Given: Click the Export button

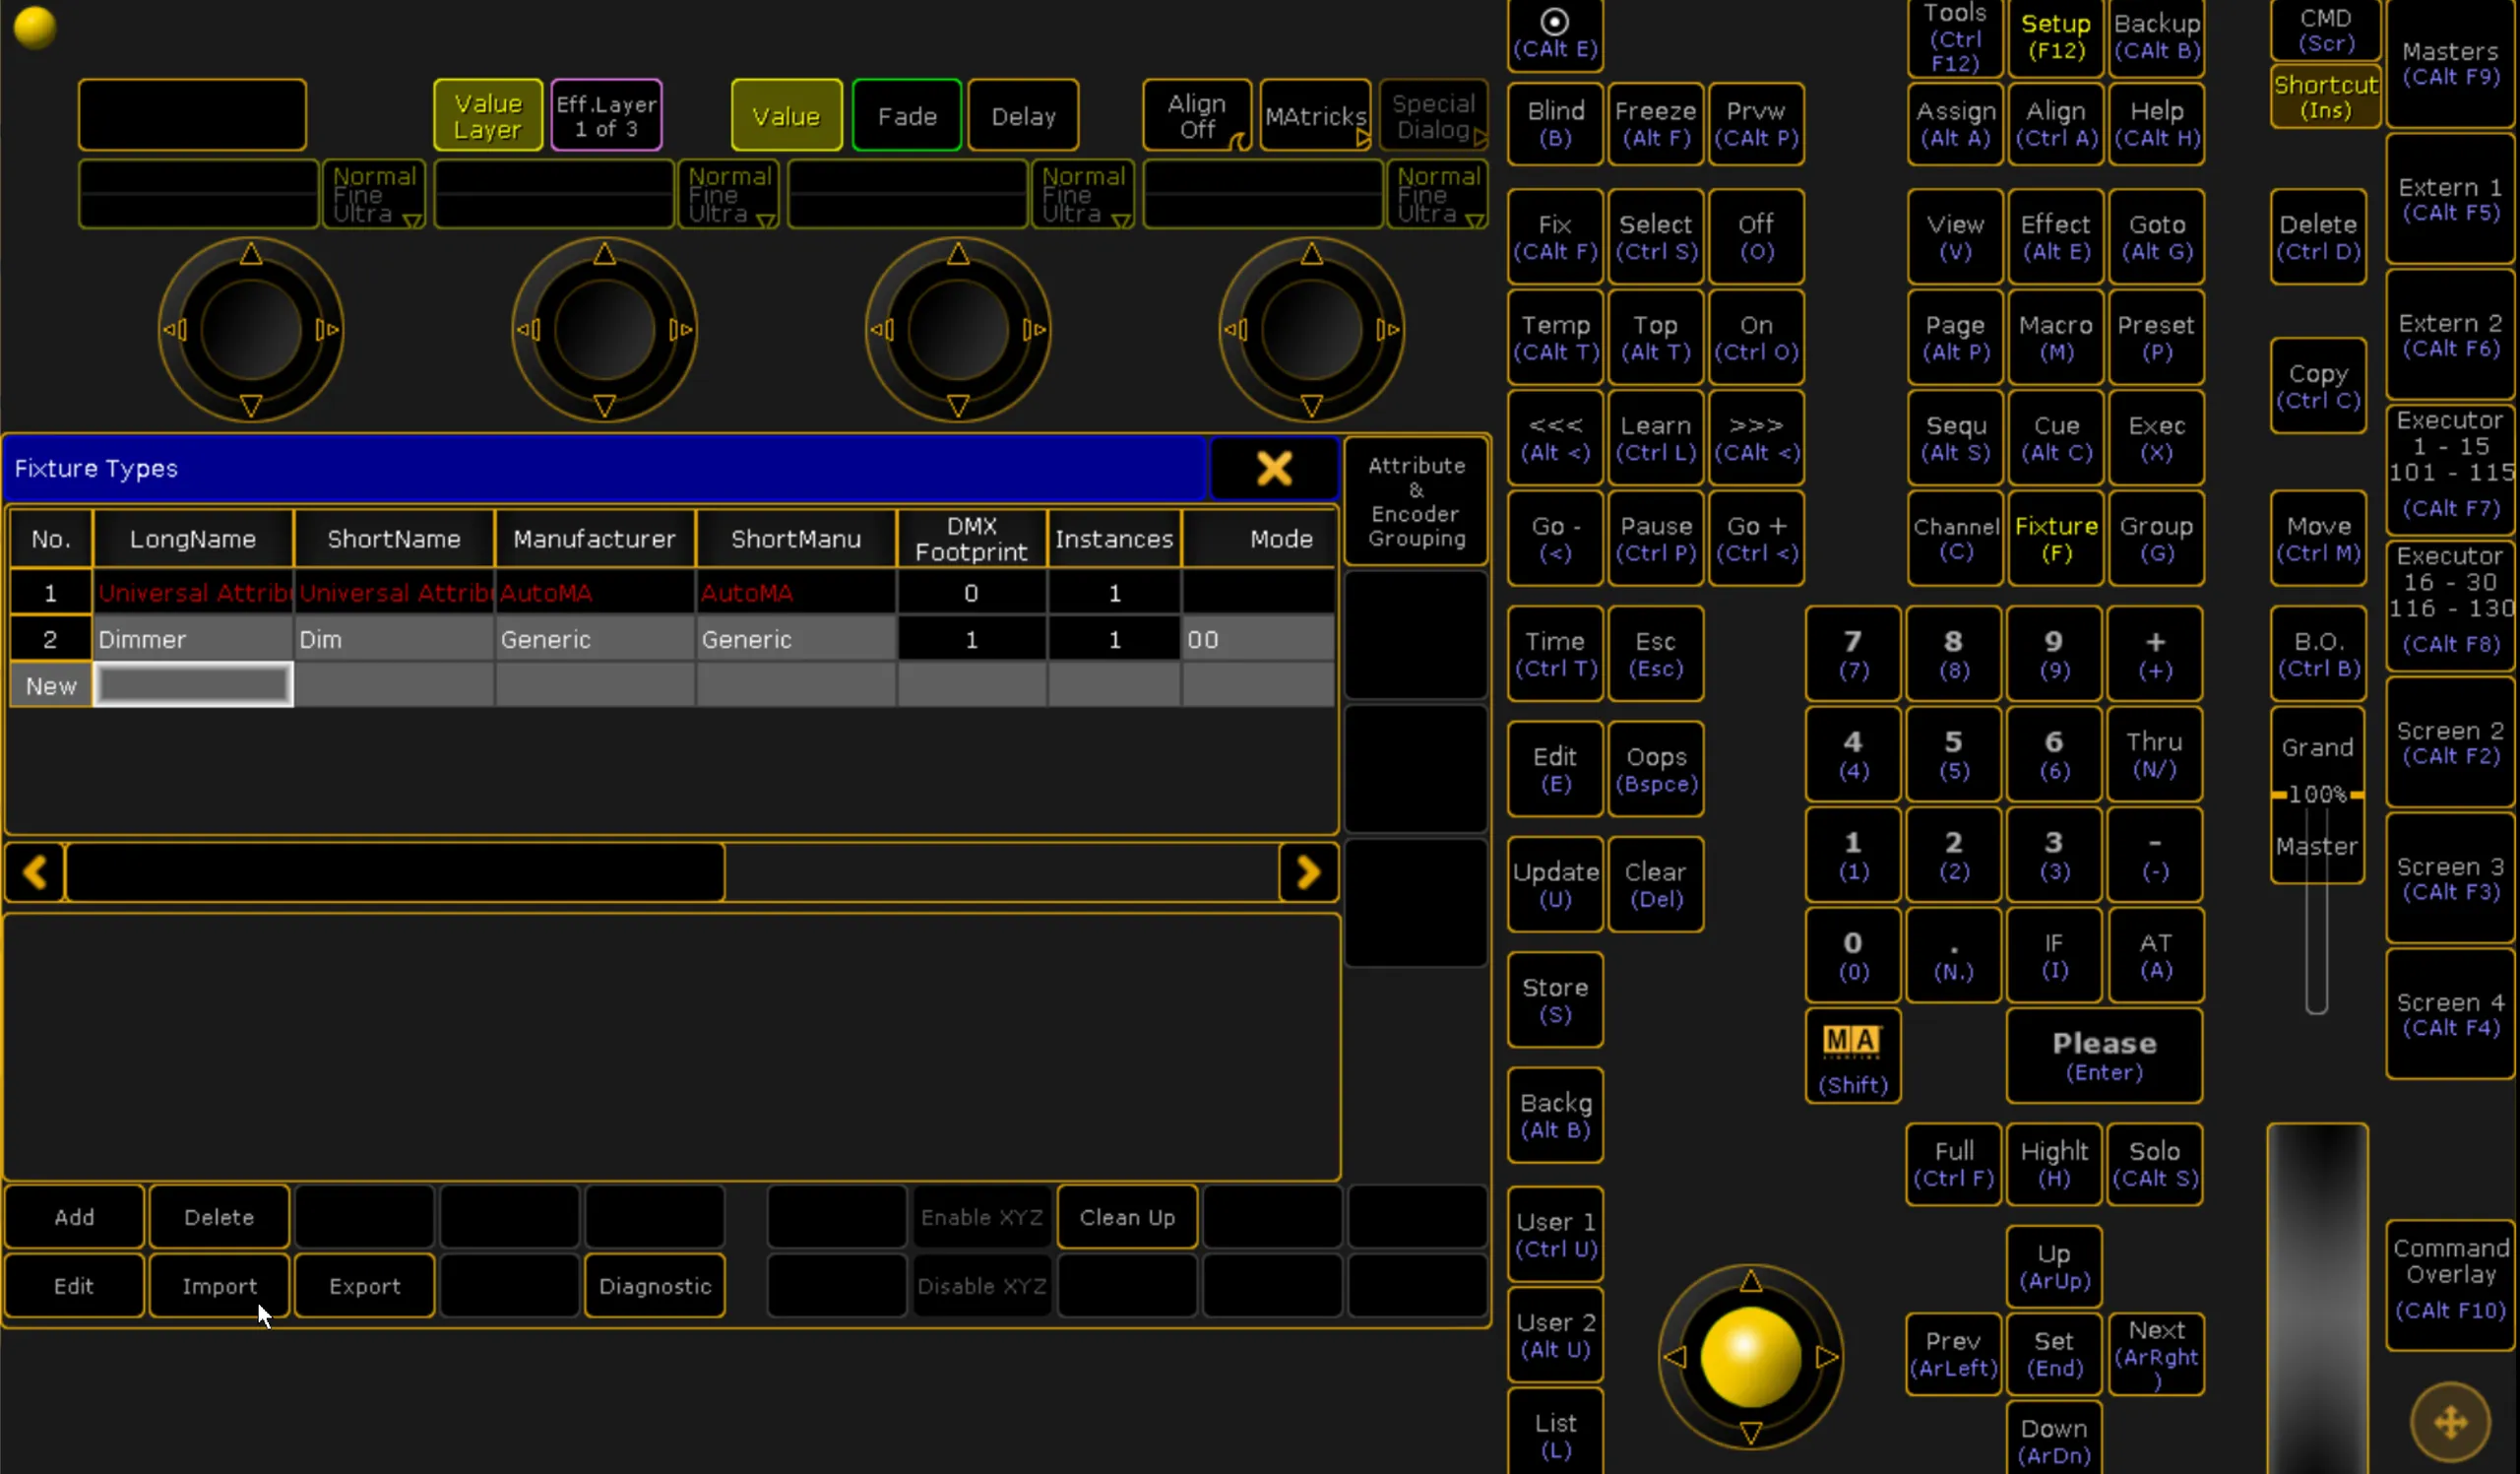Looking at the screenshot, I should [x=364, y=1286].
